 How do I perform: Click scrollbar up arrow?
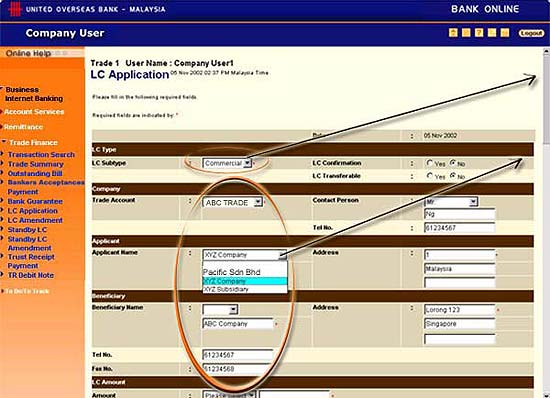click(x=546, y=52)
